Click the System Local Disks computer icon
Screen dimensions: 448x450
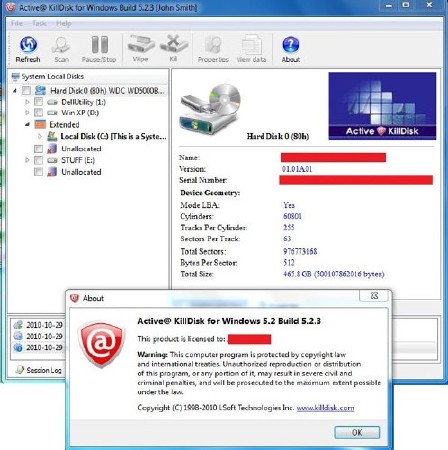pos(15,77)
